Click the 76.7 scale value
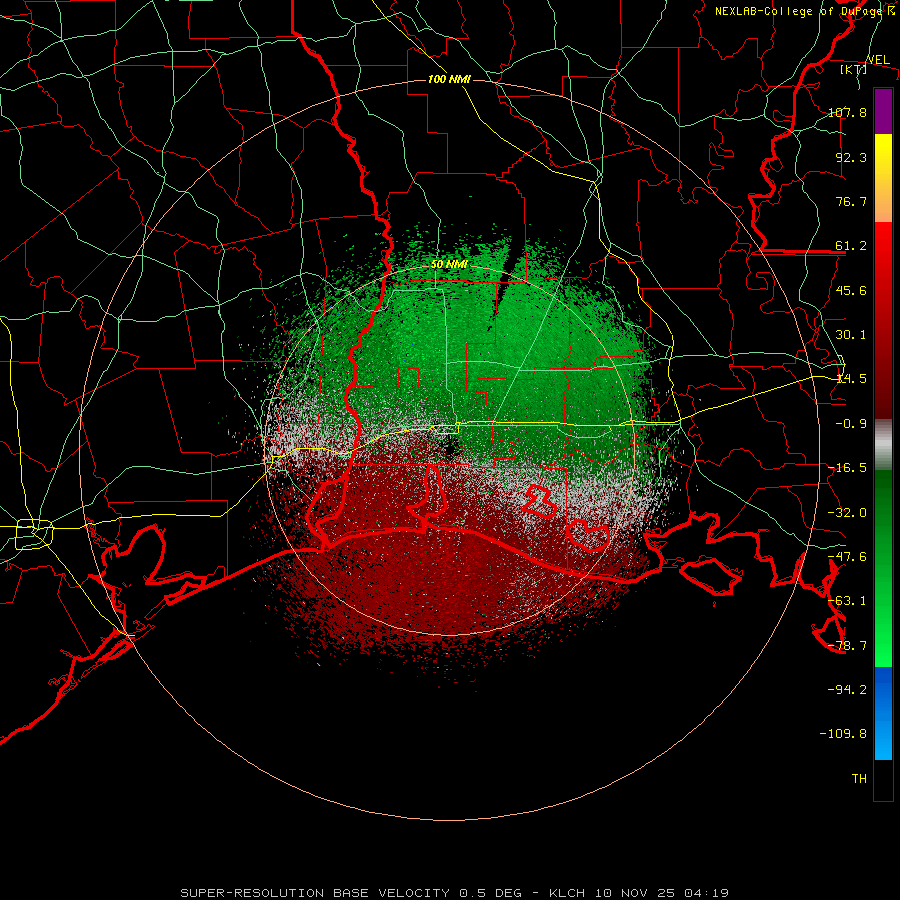The image size is (900, 900). [x=851, y=201]
